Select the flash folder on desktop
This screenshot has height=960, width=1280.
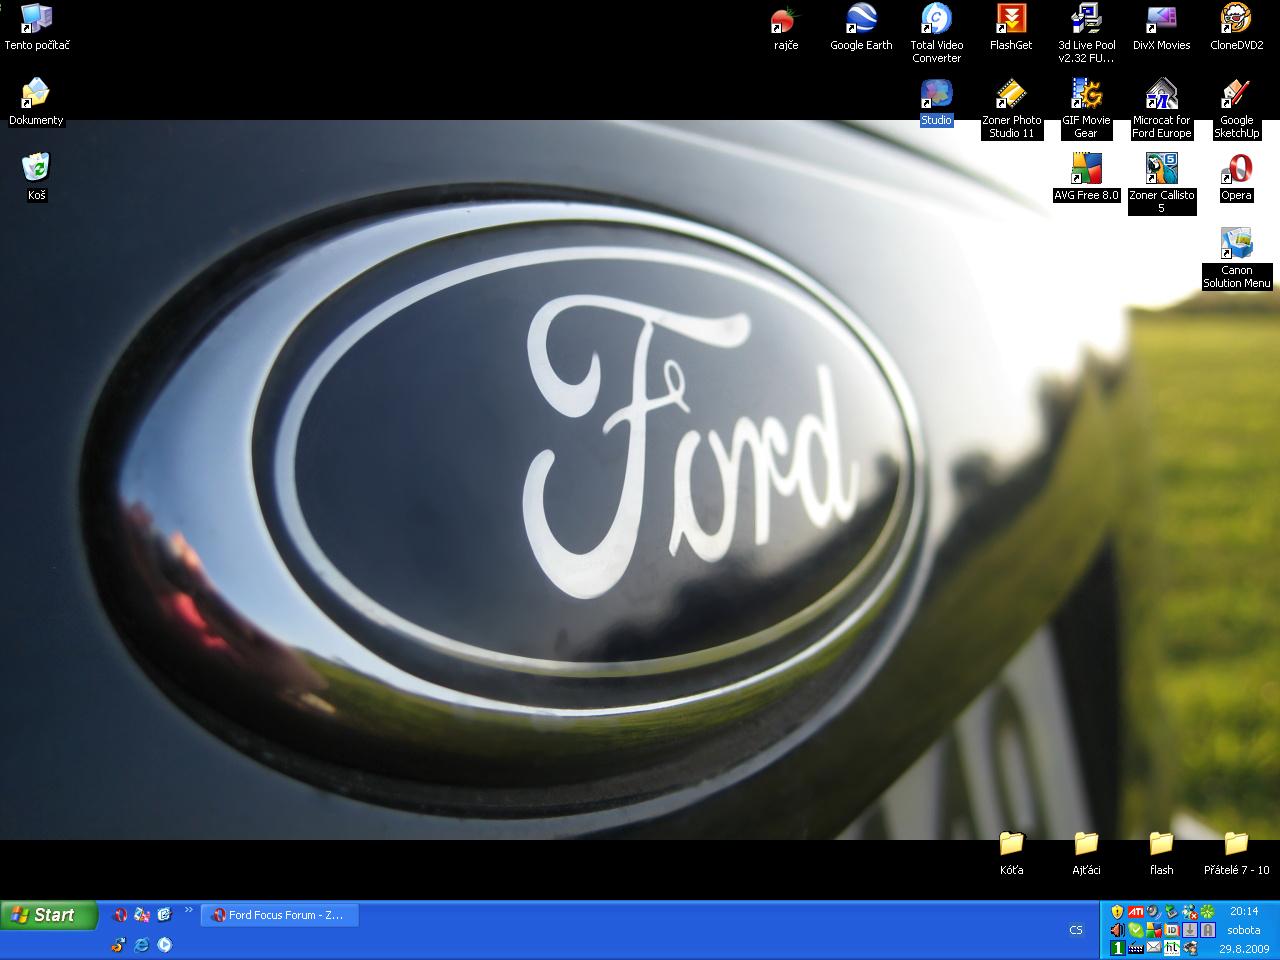[x=1161, y=844]
